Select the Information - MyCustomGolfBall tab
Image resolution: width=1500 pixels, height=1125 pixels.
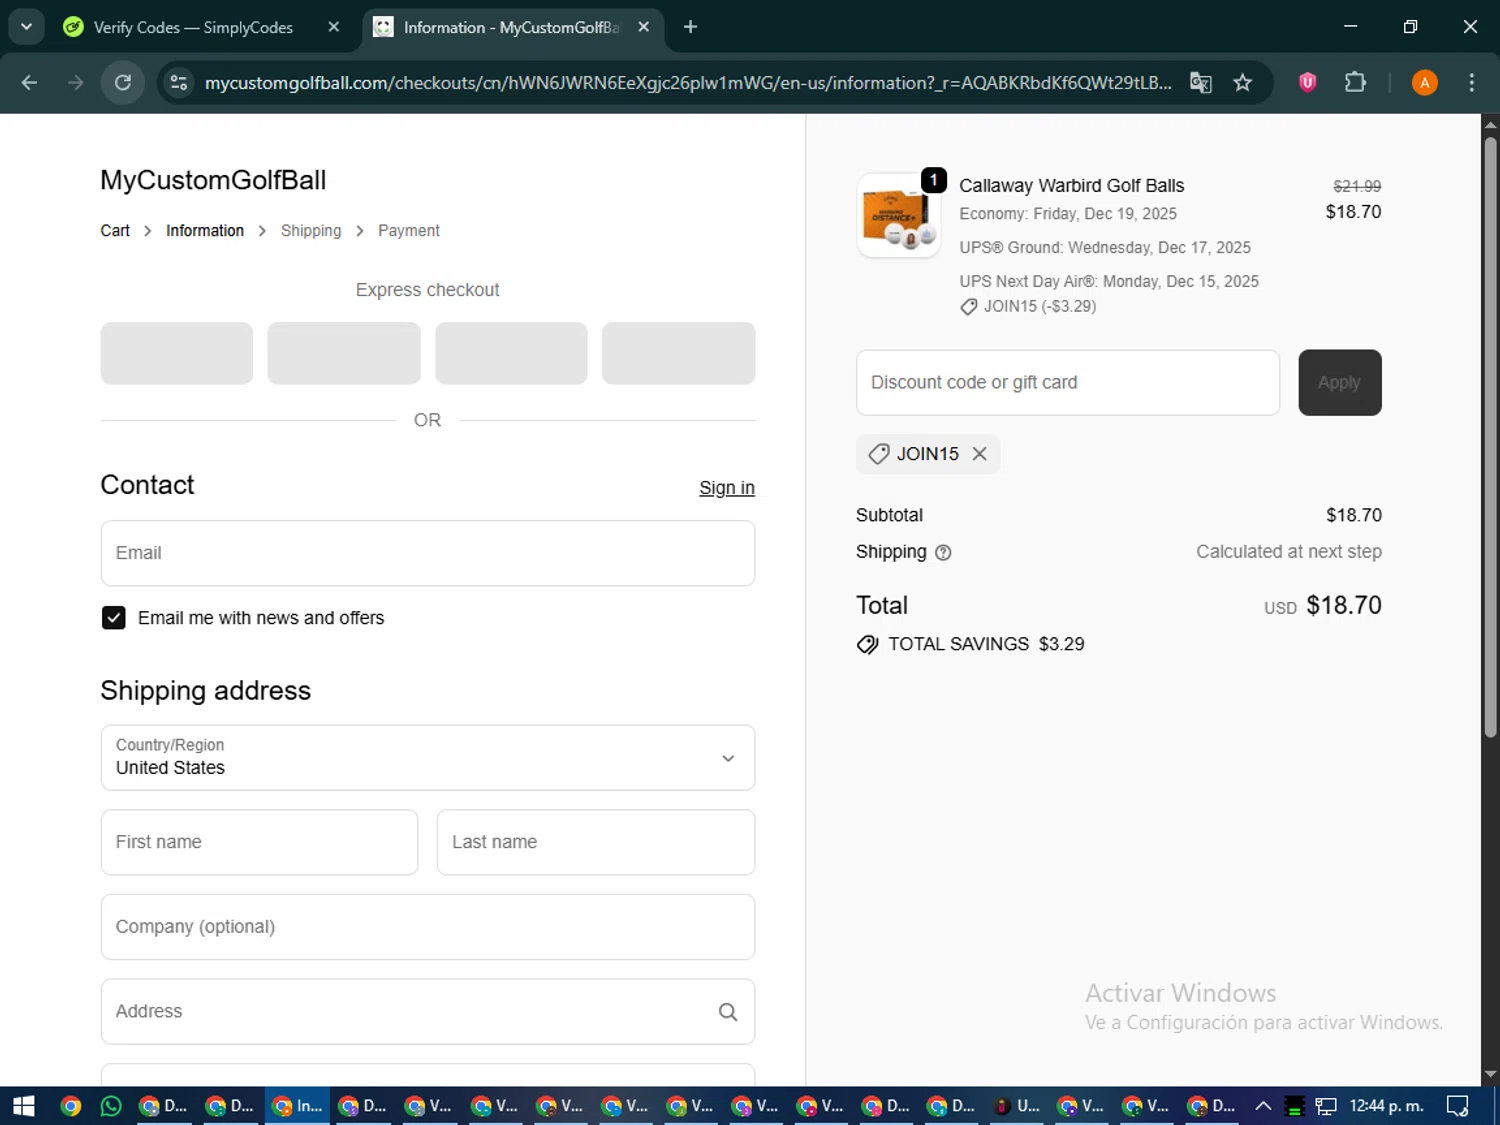tap(510, 27)
